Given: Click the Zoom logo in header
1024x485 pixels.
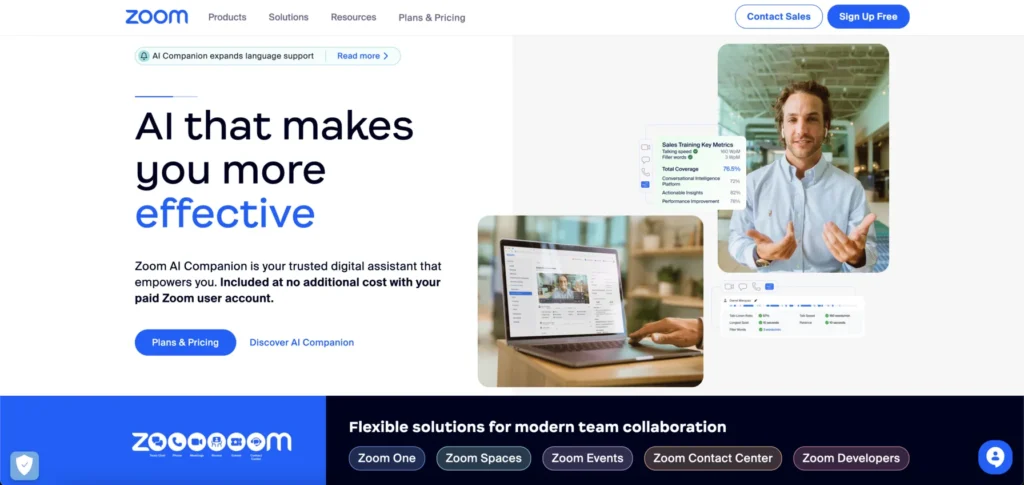Looking at the screenshot, I should [157, 17].
